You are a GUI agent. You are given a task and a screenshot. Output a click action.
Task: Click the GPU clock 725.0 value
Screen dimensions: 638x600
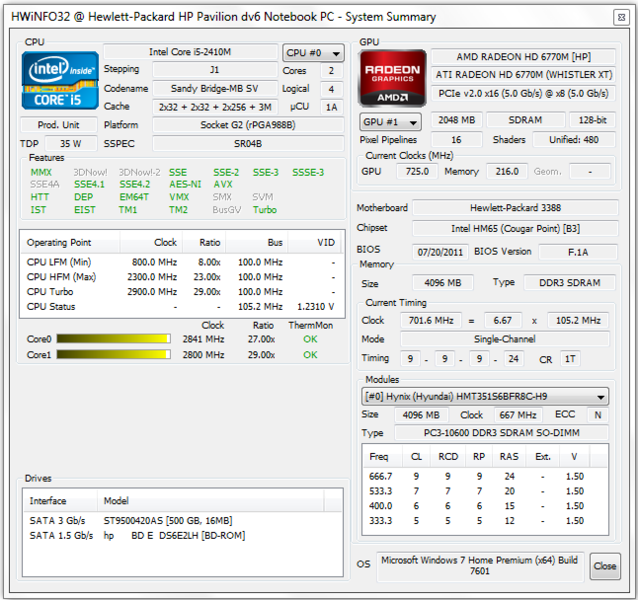coord(417,171)
